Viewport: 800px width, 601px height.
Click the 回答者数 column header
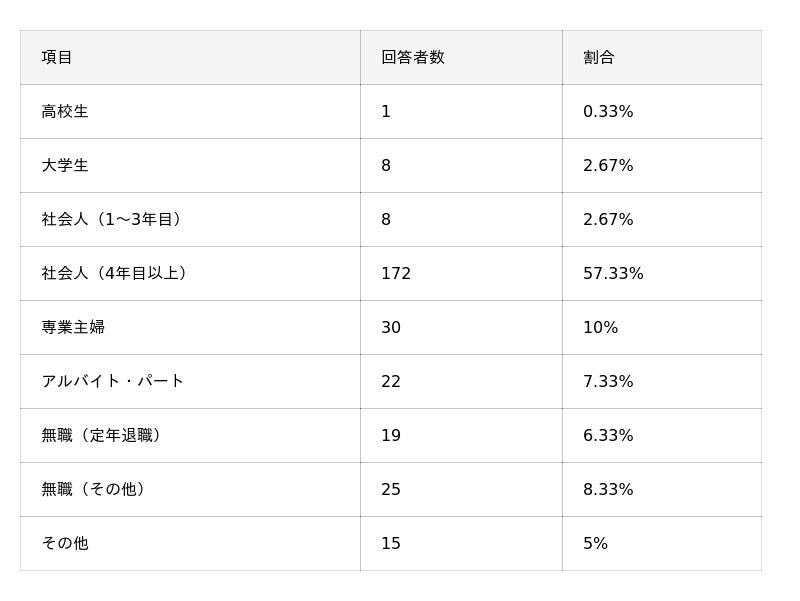point(412,58)
